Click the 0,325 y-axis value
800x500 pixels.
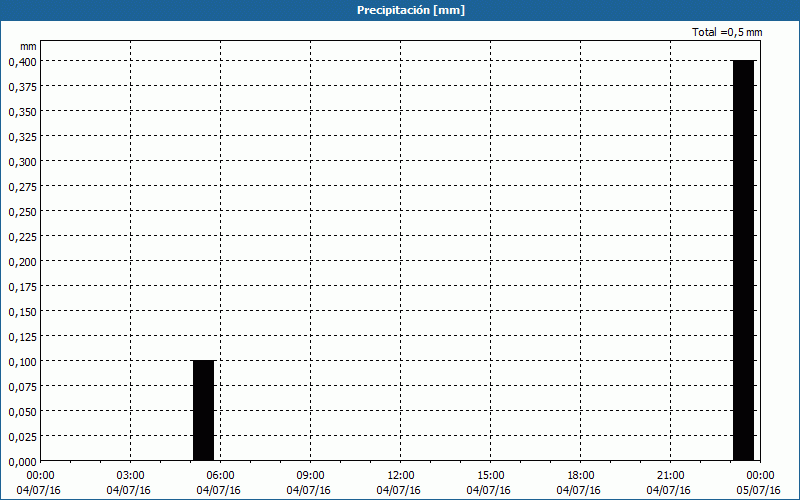22,137
